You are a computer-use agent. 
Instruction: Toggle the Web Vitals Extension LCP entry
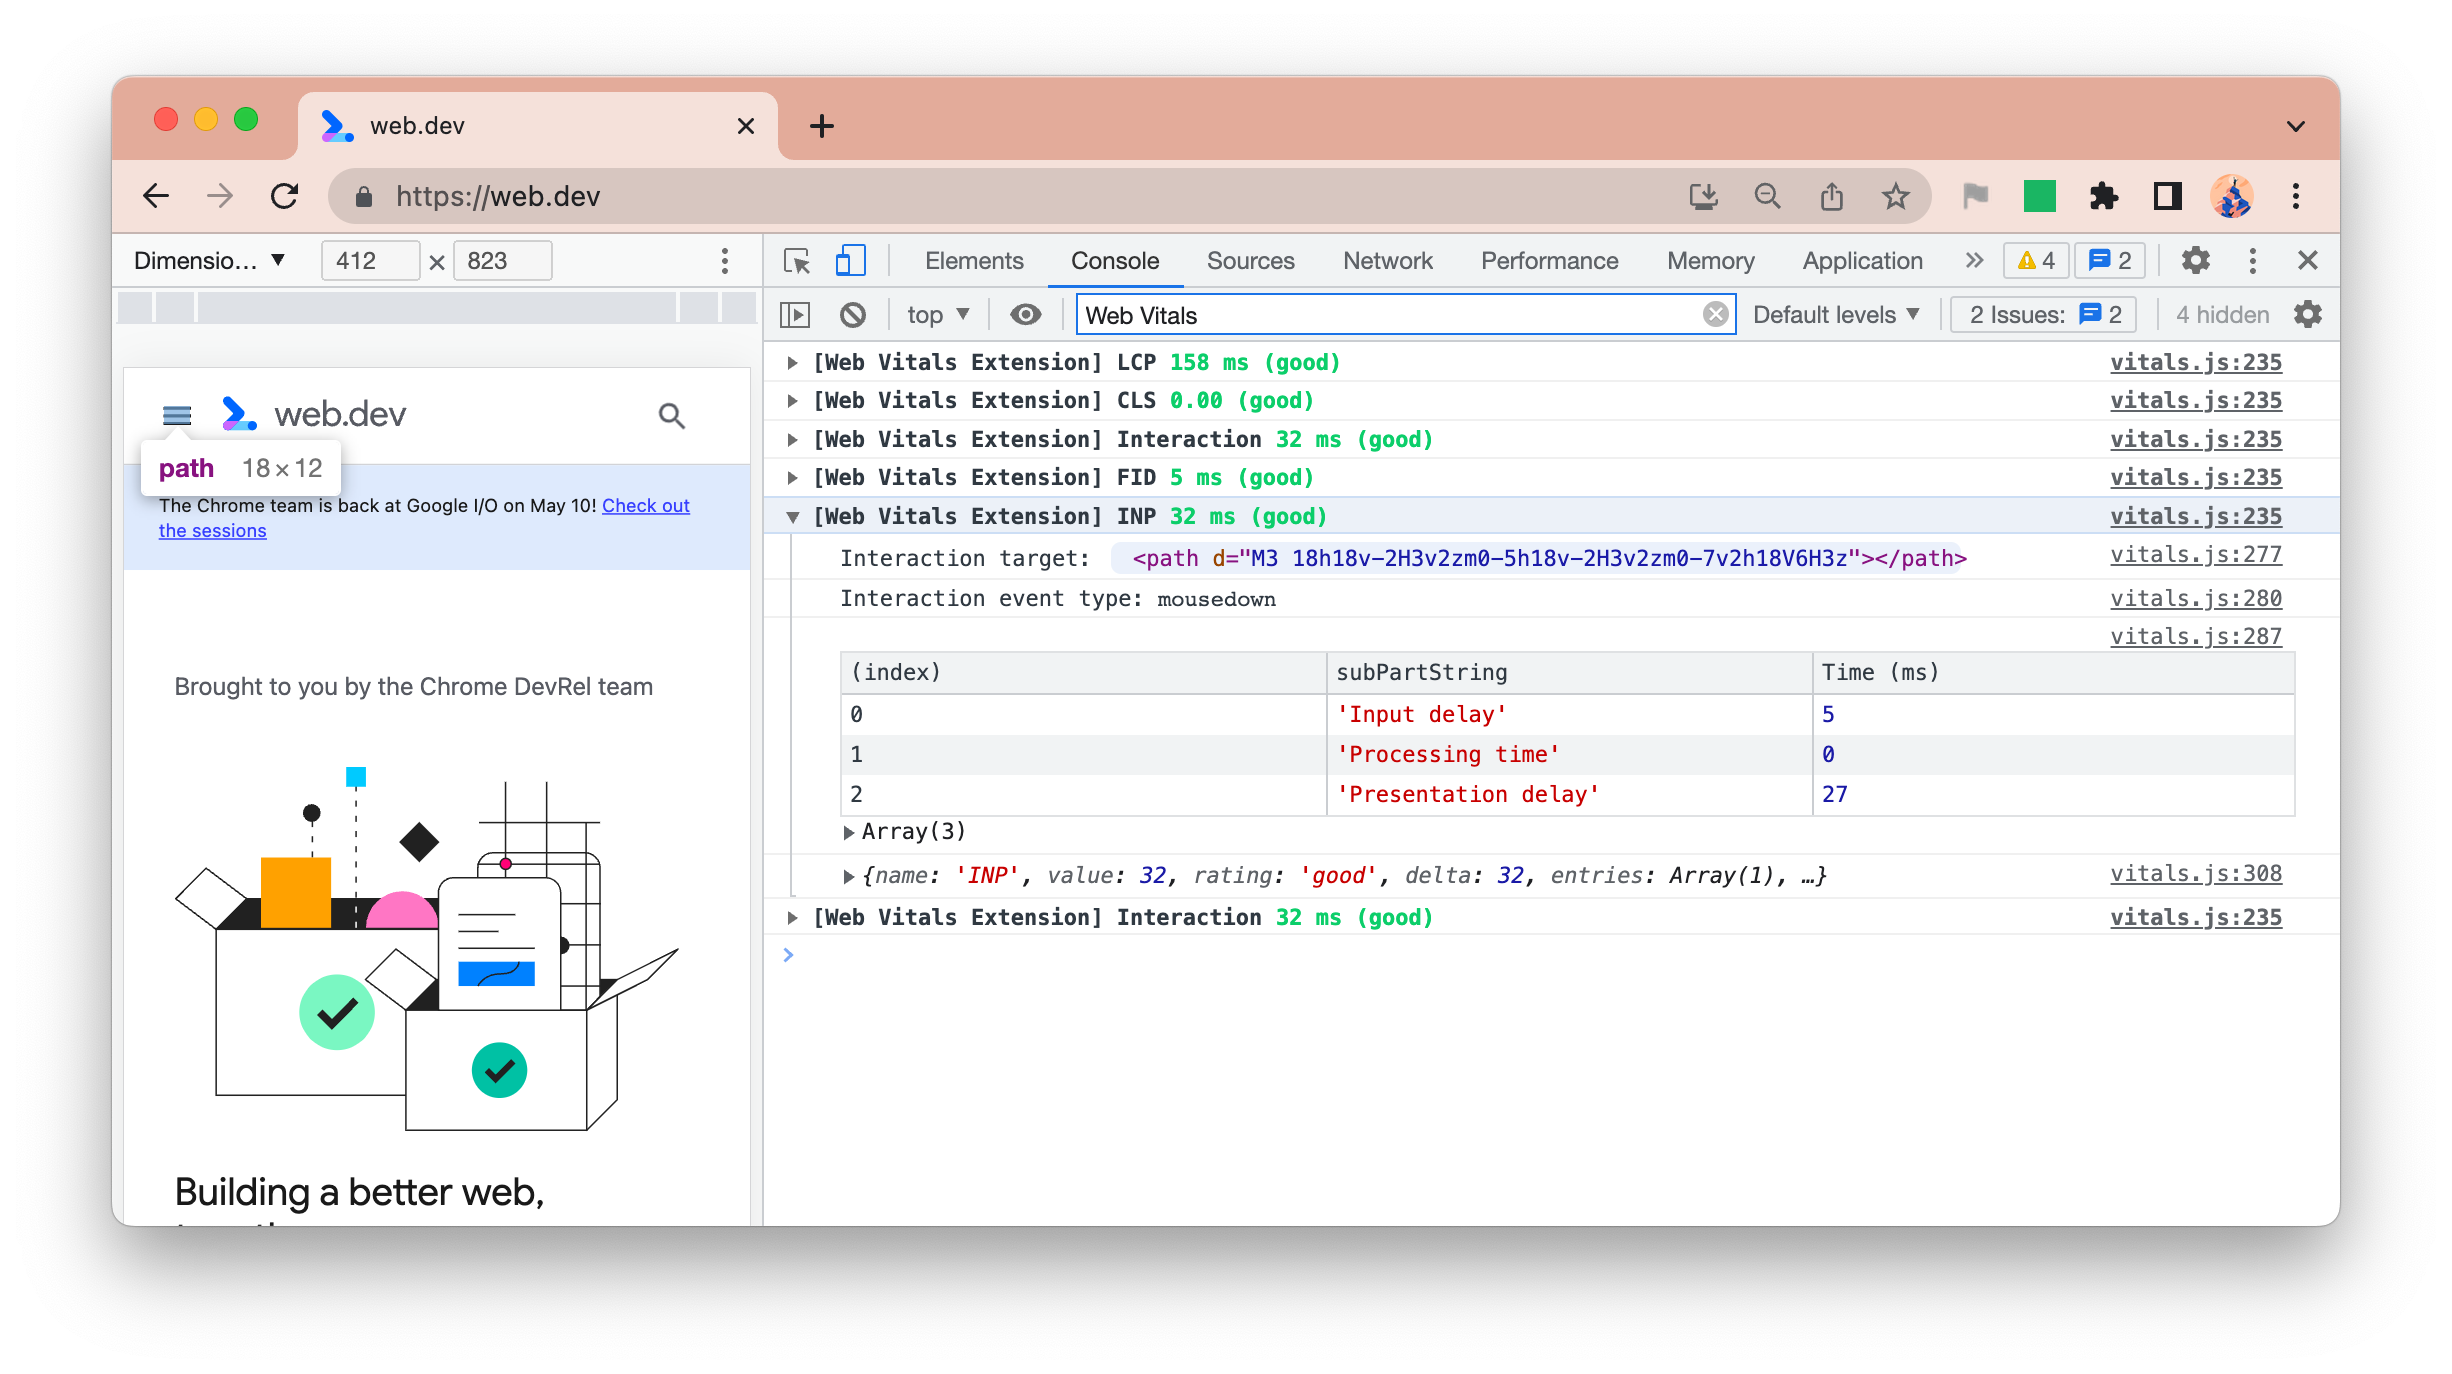click(x=793, y=360)
